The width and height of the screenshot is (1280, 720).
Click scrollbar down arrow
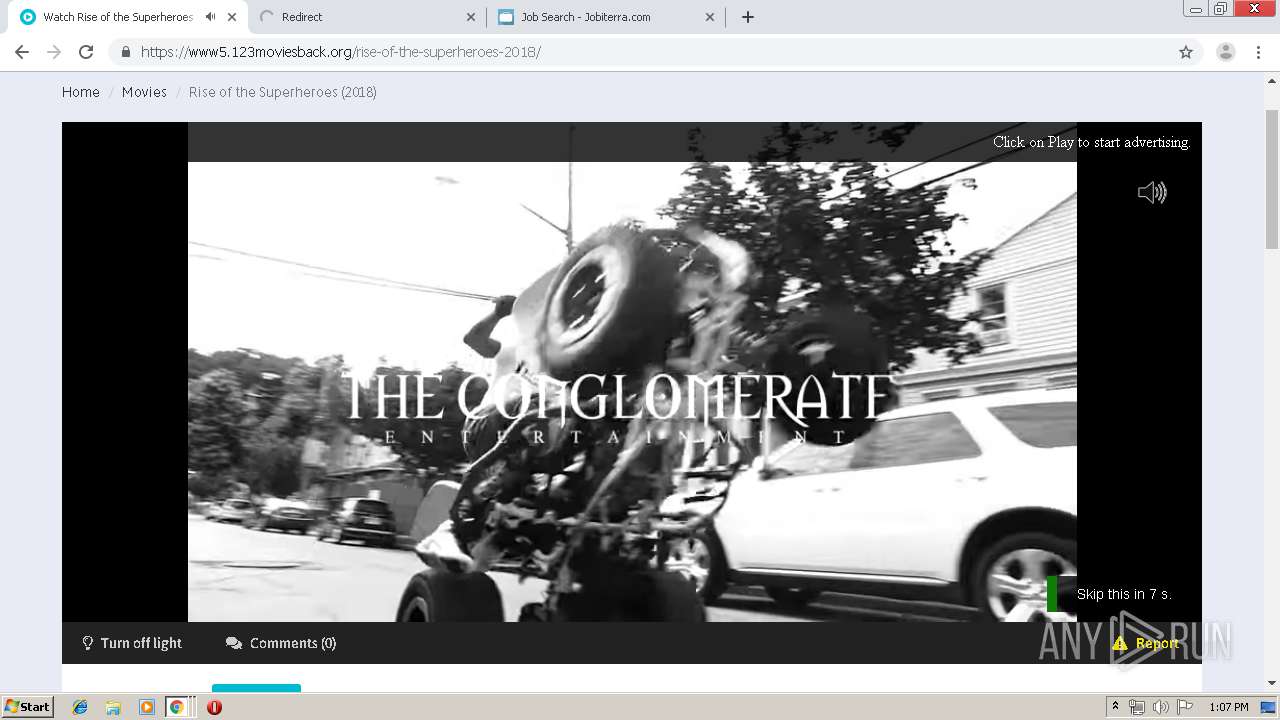(x=1272, y=683)
